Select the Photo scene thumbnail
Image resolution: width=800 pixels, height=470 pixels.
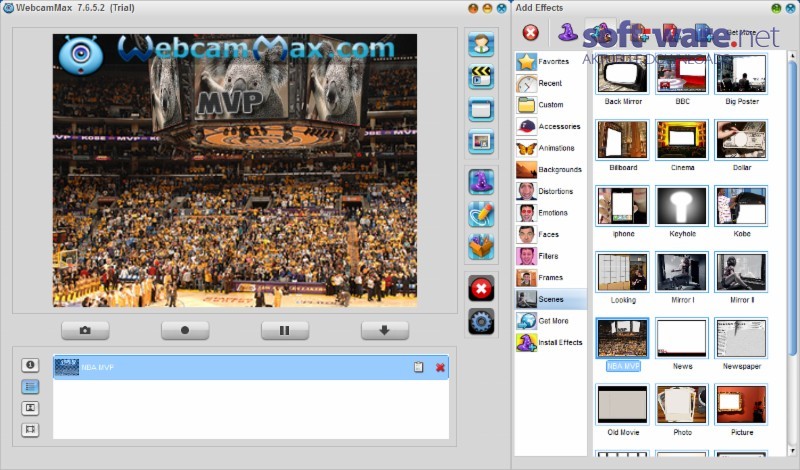point(682,405)
